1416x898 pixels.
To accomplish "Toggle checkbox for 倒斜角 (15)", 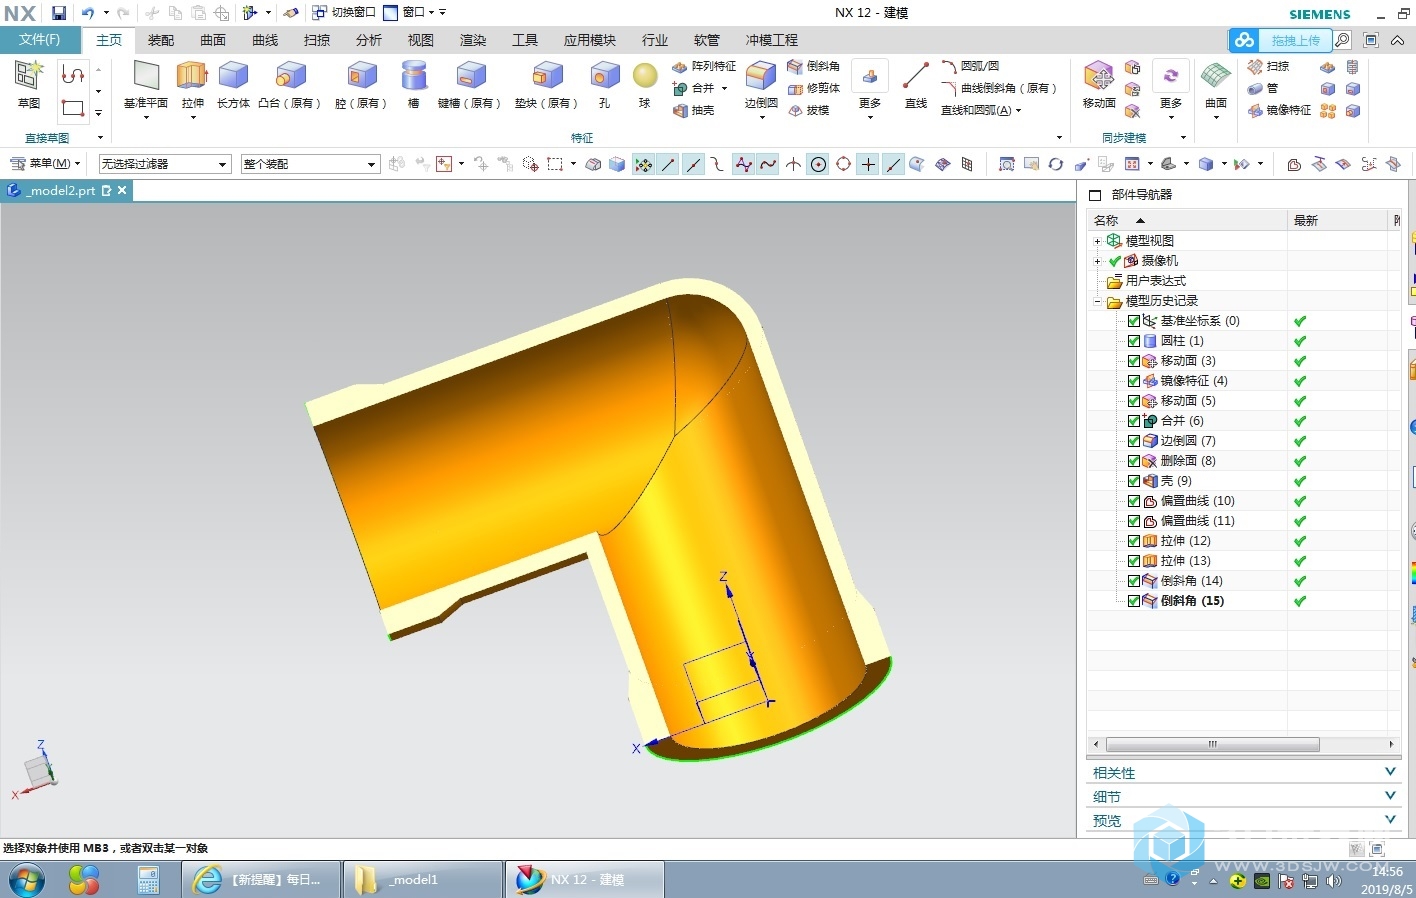I will (x=1134, y=601).
